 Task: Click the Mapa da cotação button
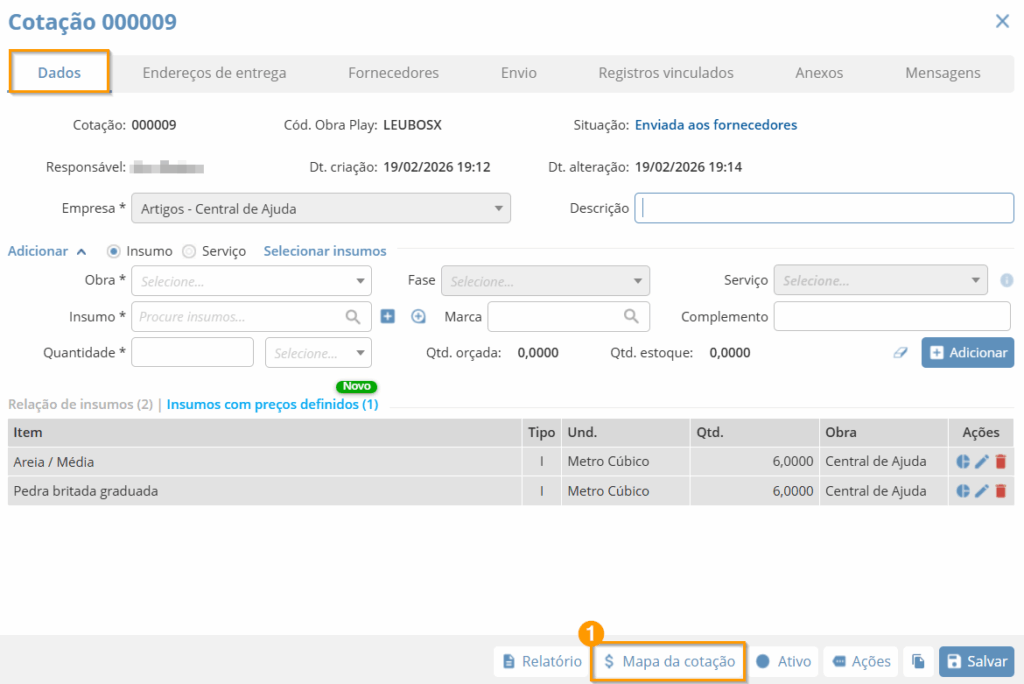coord(668,662)
